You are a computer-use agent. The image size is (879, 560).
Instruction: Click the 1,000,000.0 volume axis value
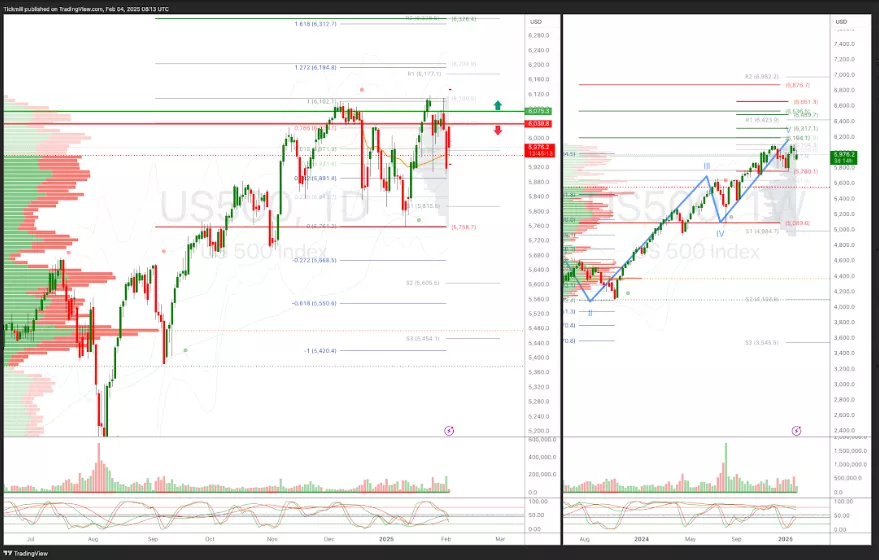pos(850,464)
